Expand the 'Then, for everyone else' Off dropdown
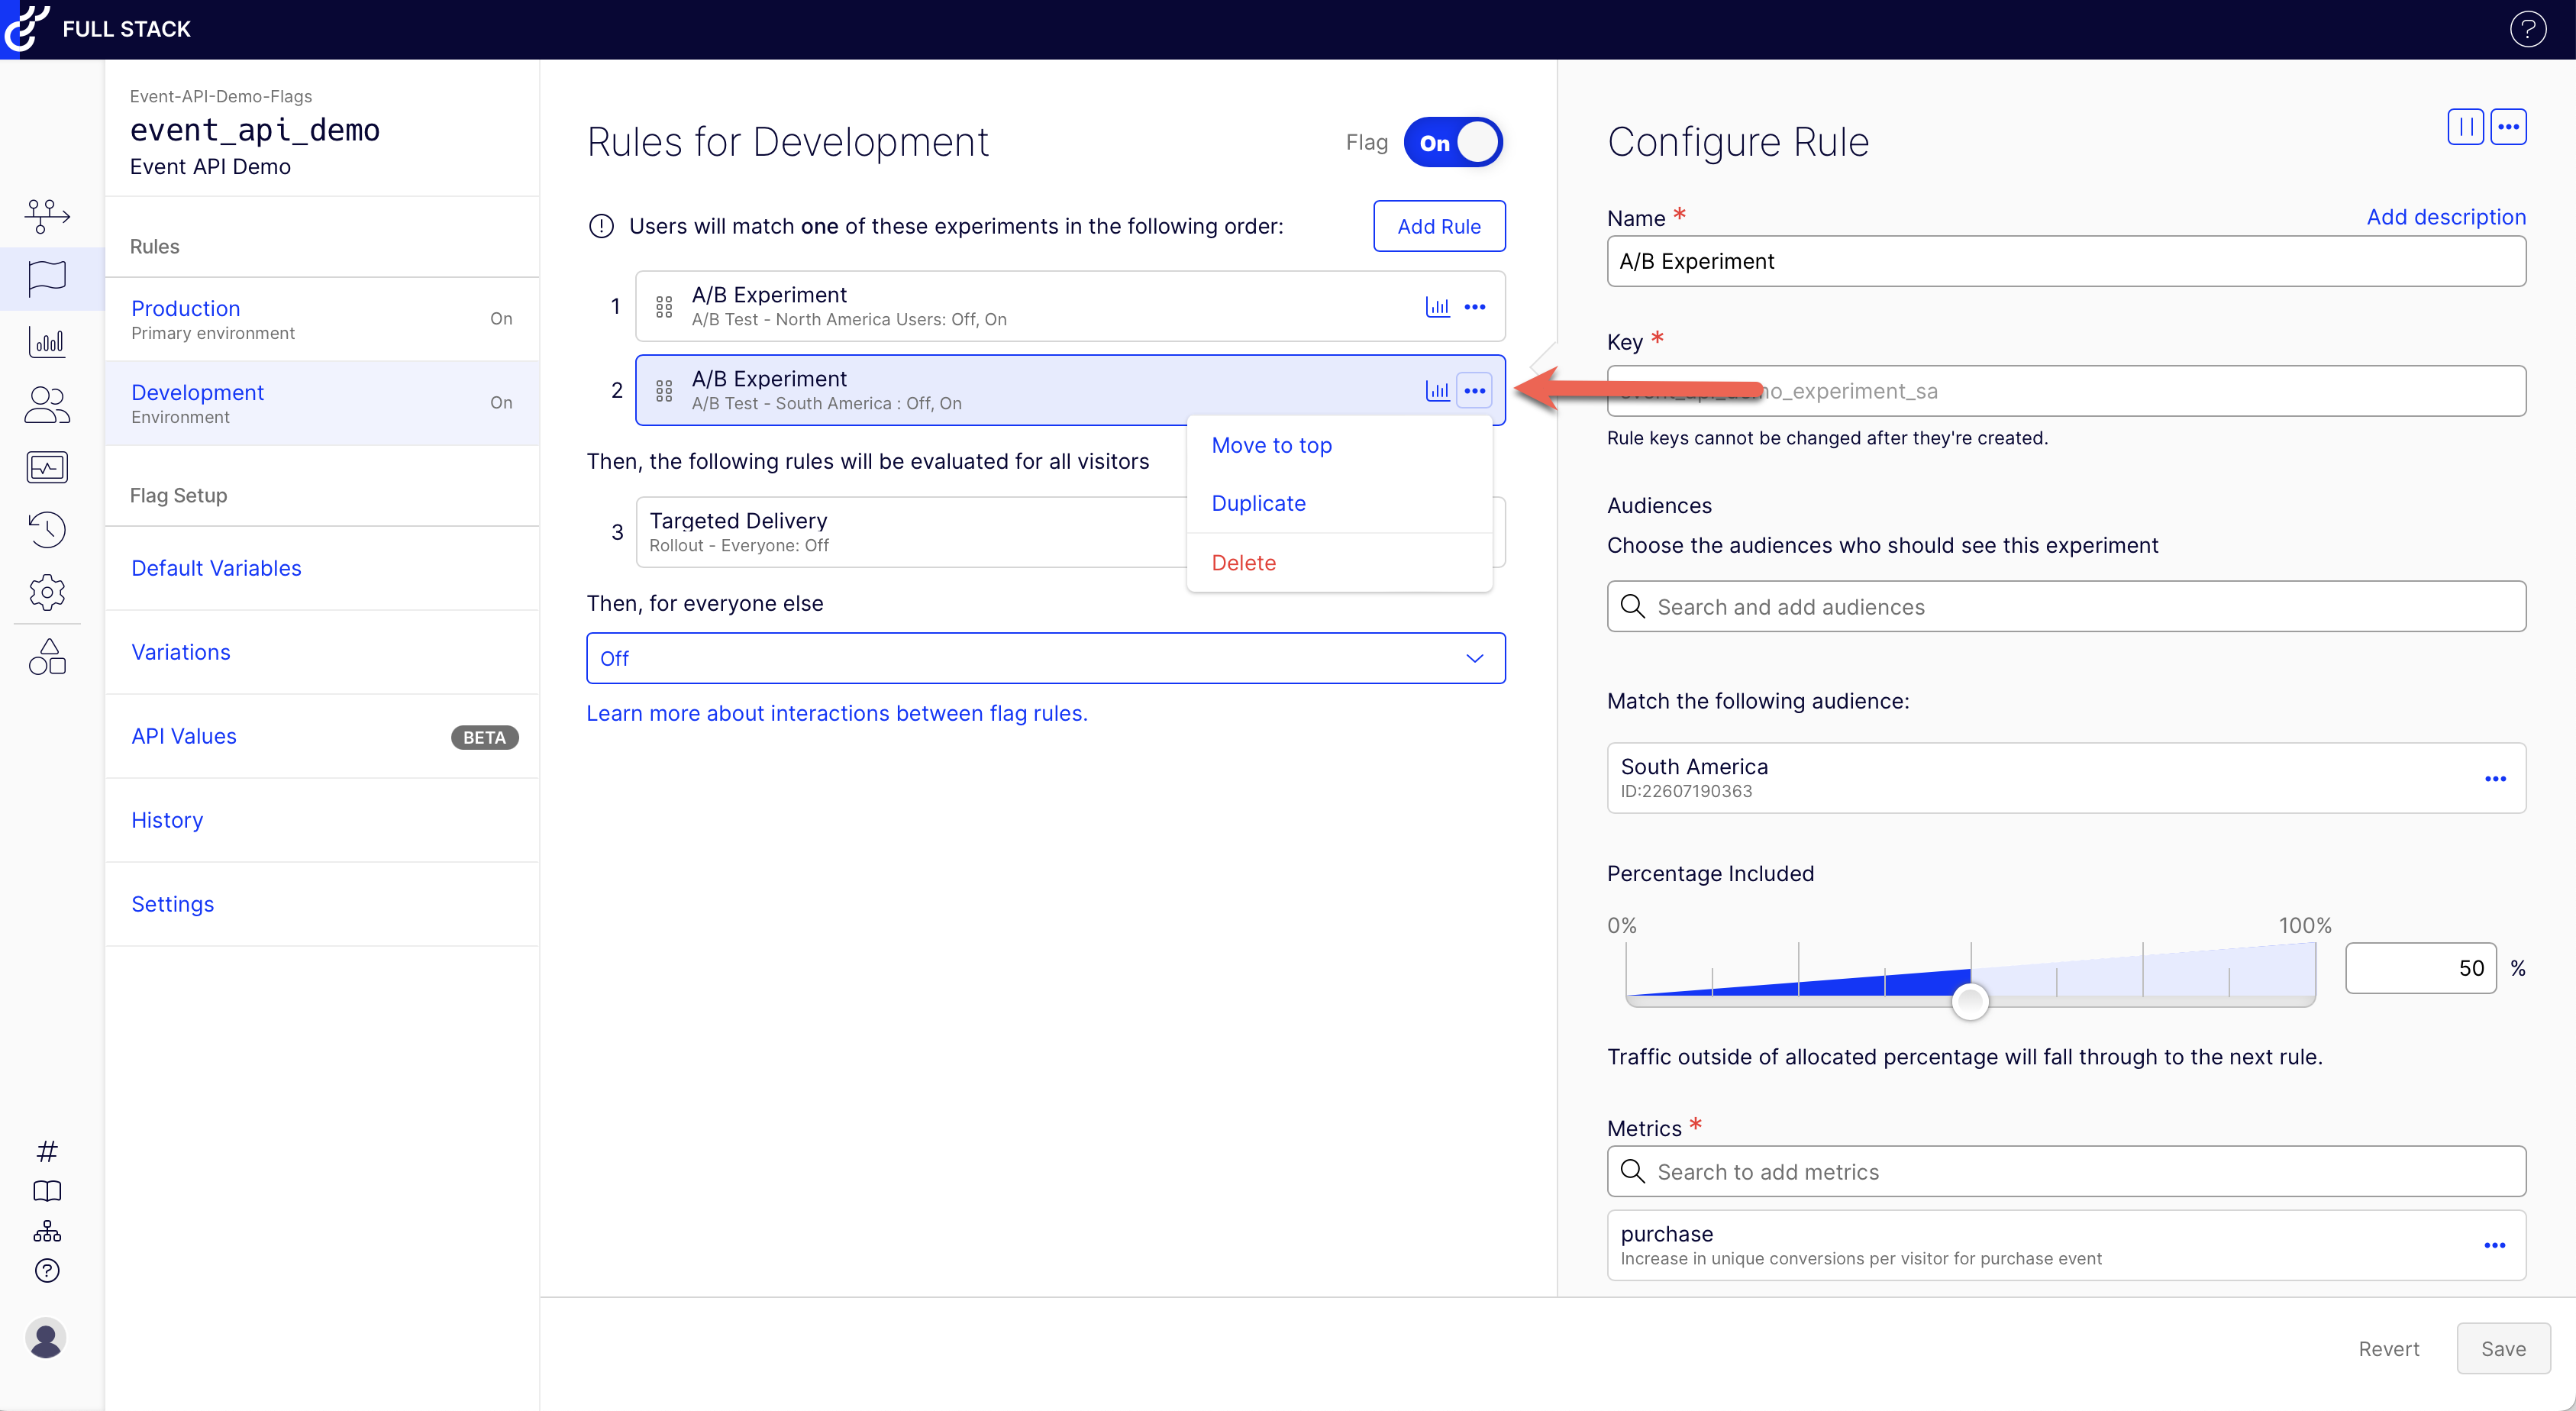2576x1411 pixels. pos(1045,658)
